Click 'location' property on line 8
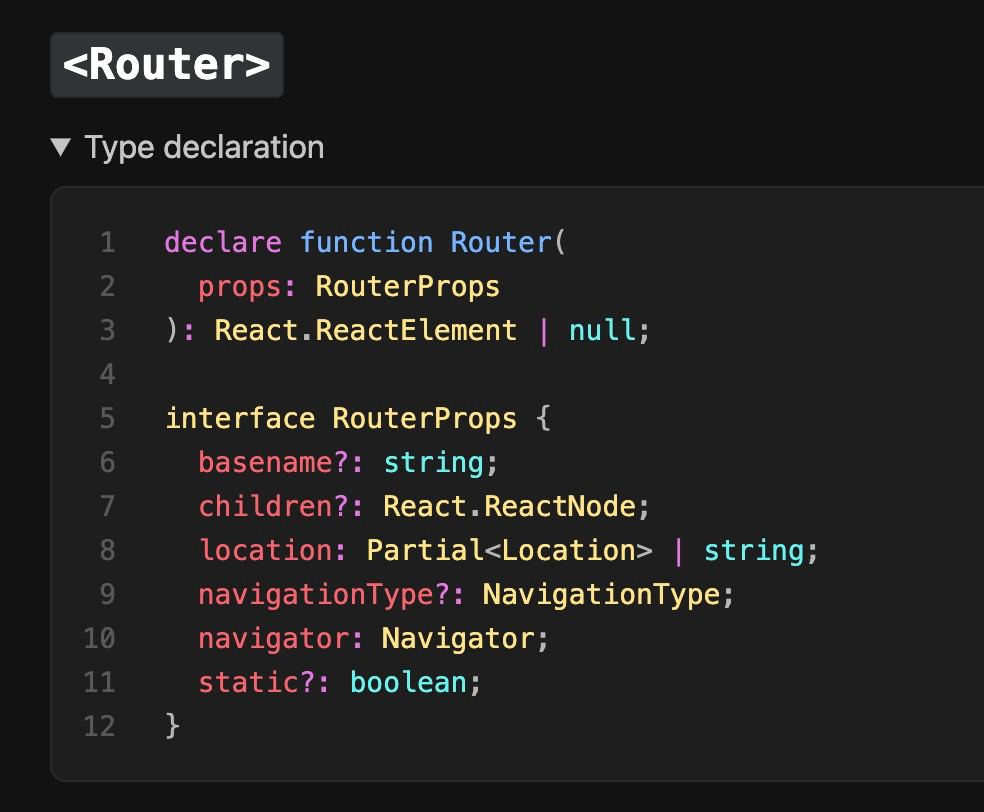The image size is (984, 812). [265, 550]
